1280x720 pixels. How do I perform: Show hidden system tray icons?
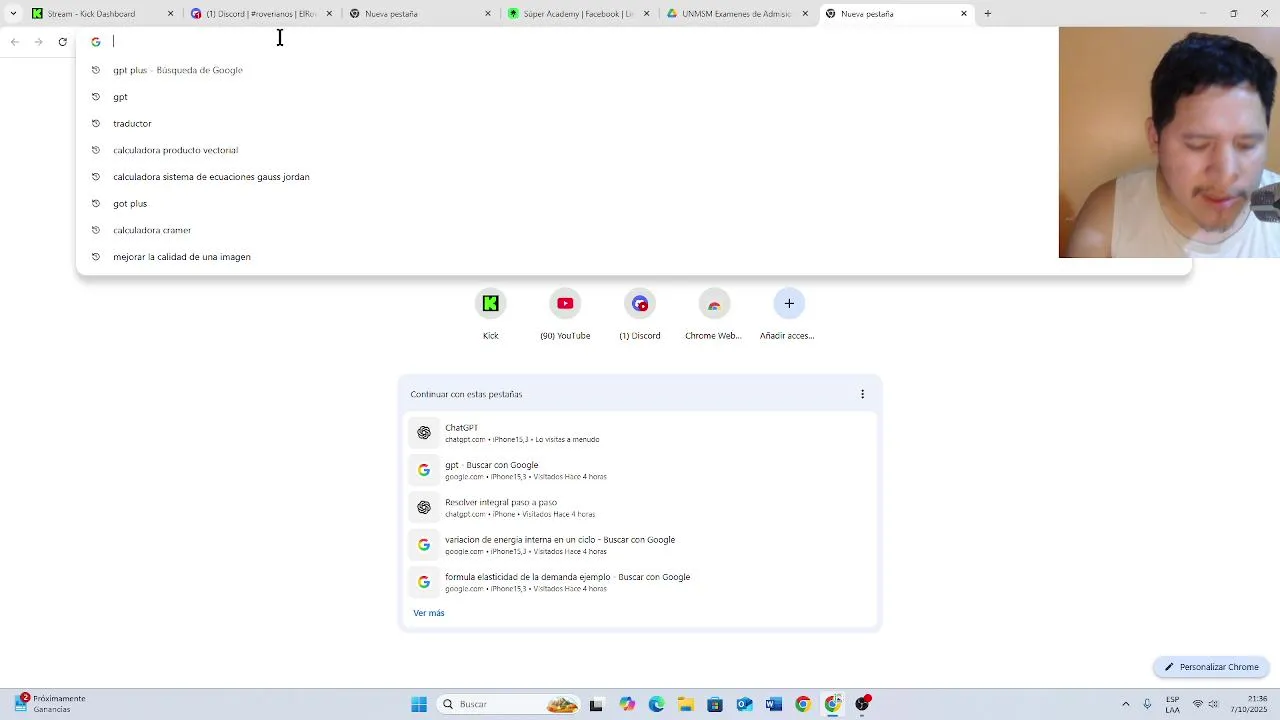[1125, 704]
